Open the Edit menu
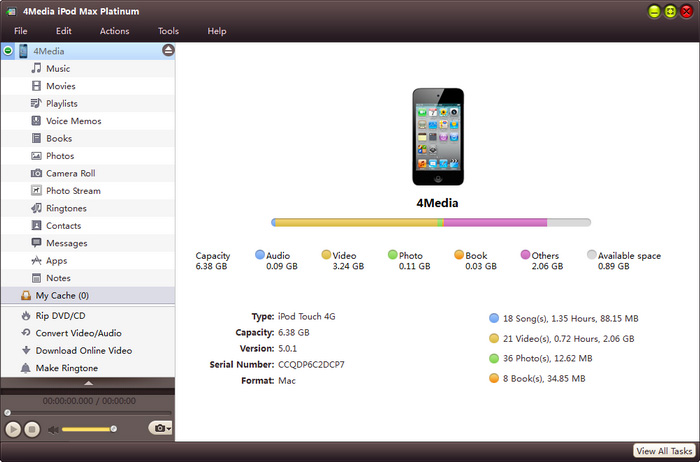Viewport: 700px width, 462px height. [x=63, y=31]
